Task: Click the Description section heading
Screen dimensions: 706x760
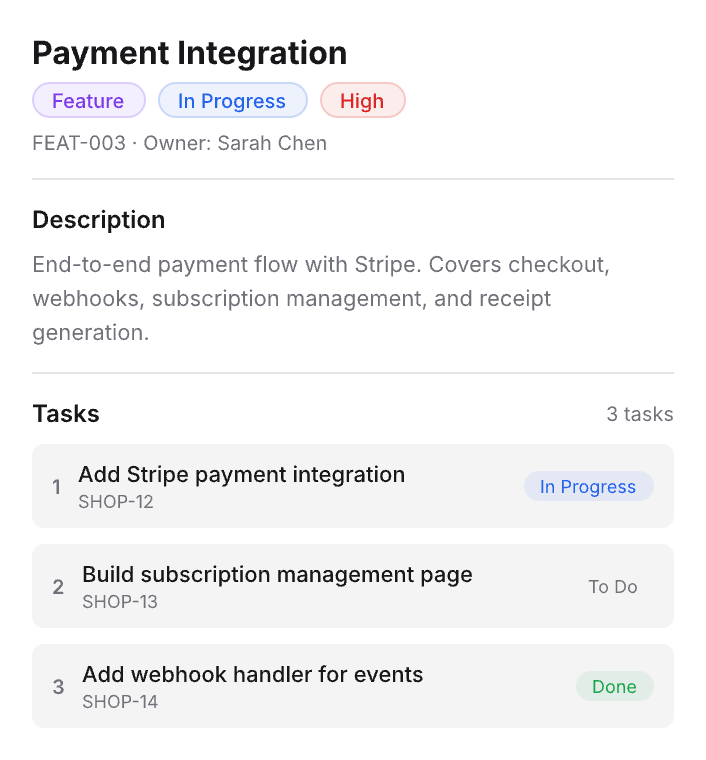Action: pos(99,220)
